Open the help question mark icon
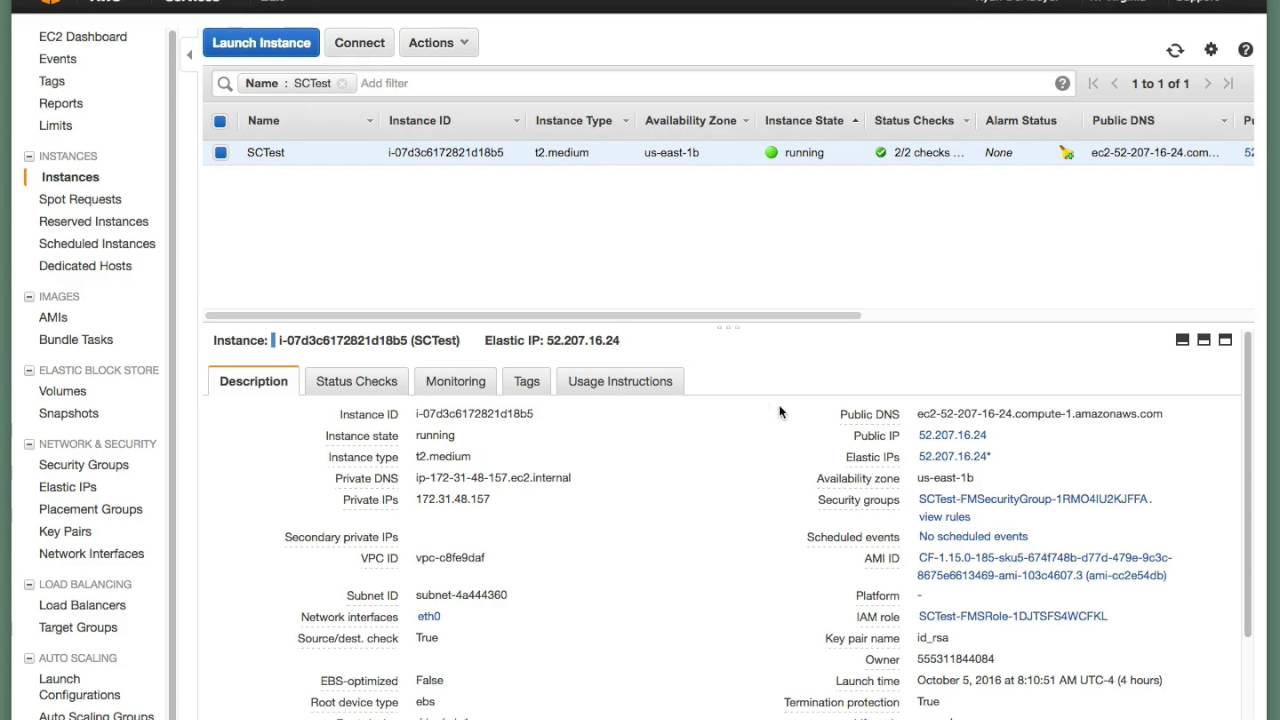1280x720 pixels. click(x=1245, y=49)
